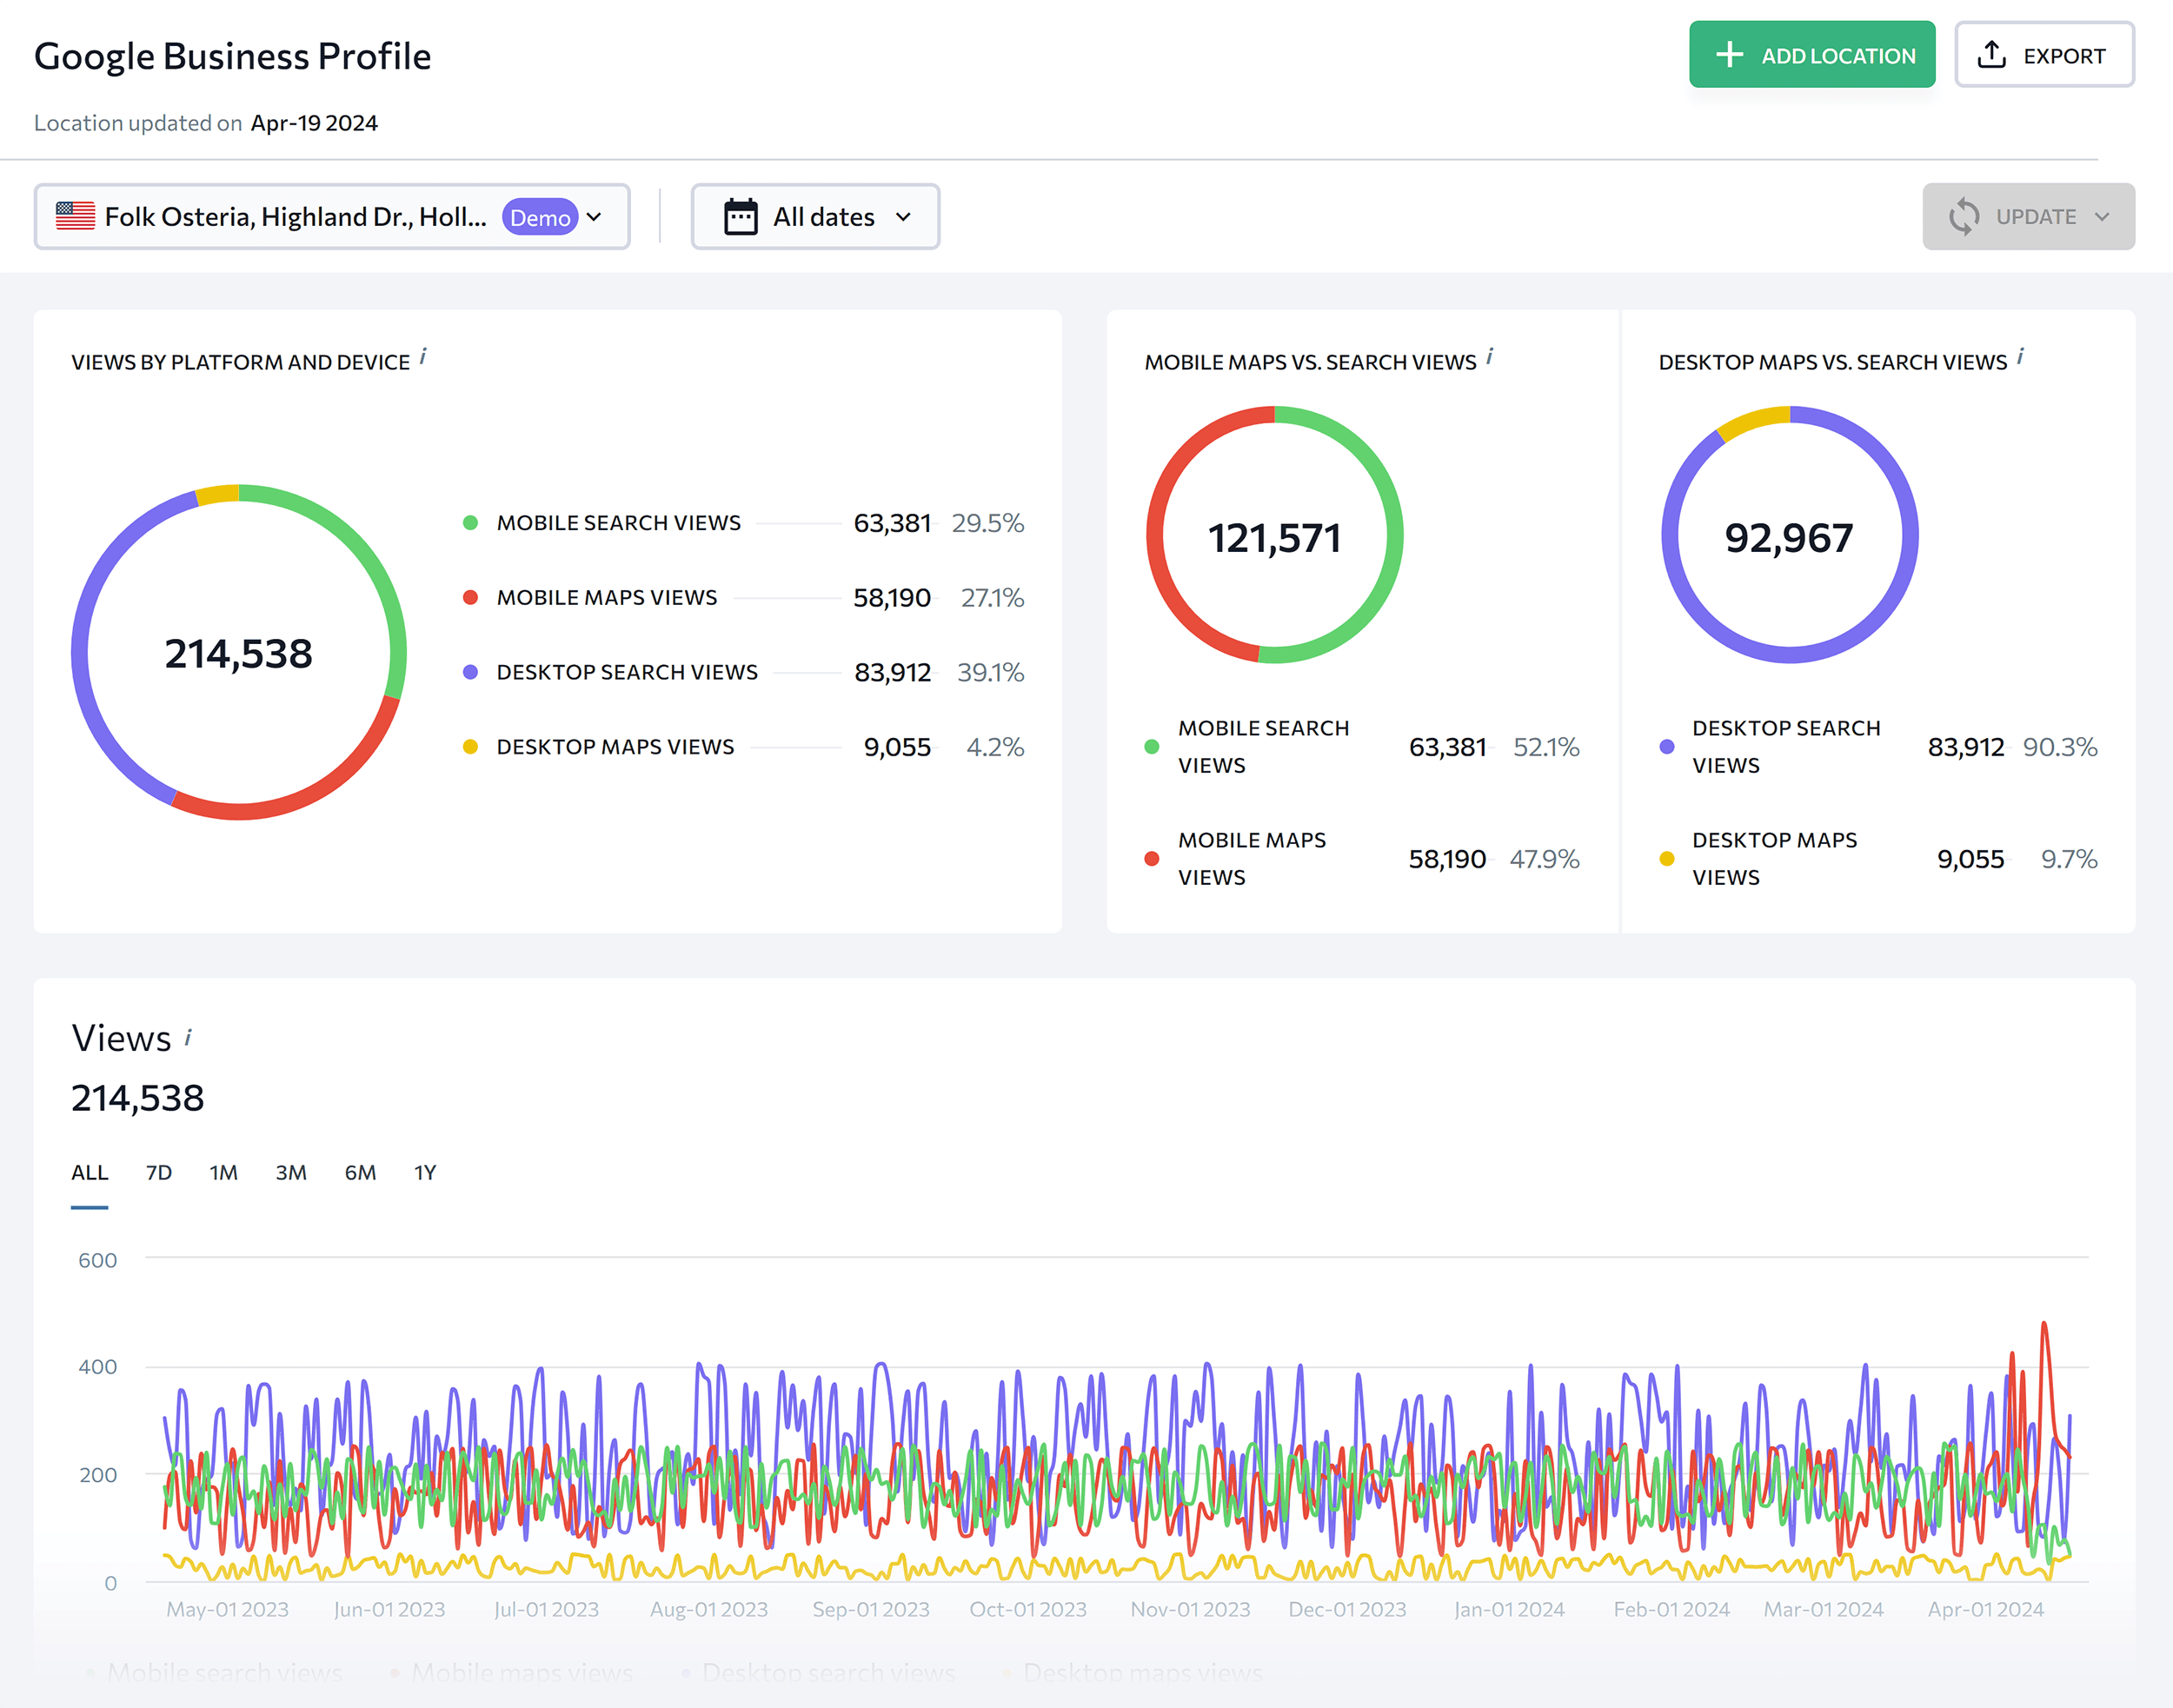This screenshot has height=1708, width=2173.
Task: Click the calendar icon in date selector
Action: 740,217
